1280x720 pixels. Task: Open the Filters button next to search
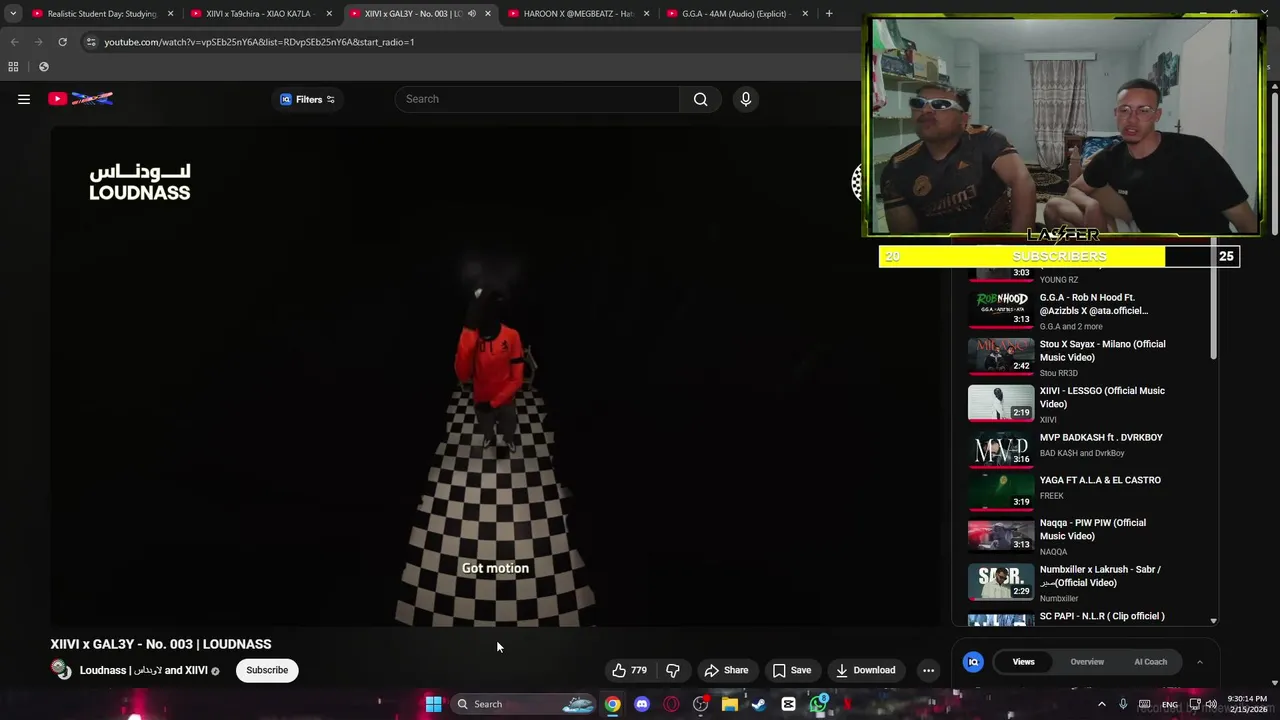click(x=308, y=99)
